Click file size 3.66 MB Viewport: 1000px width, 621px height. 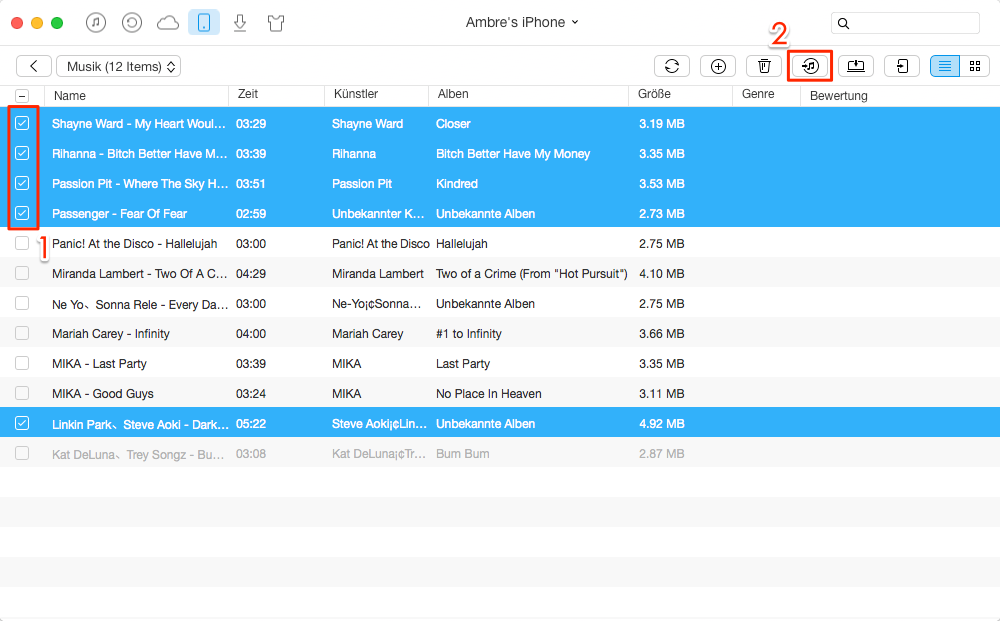click(x=661, y=333)
